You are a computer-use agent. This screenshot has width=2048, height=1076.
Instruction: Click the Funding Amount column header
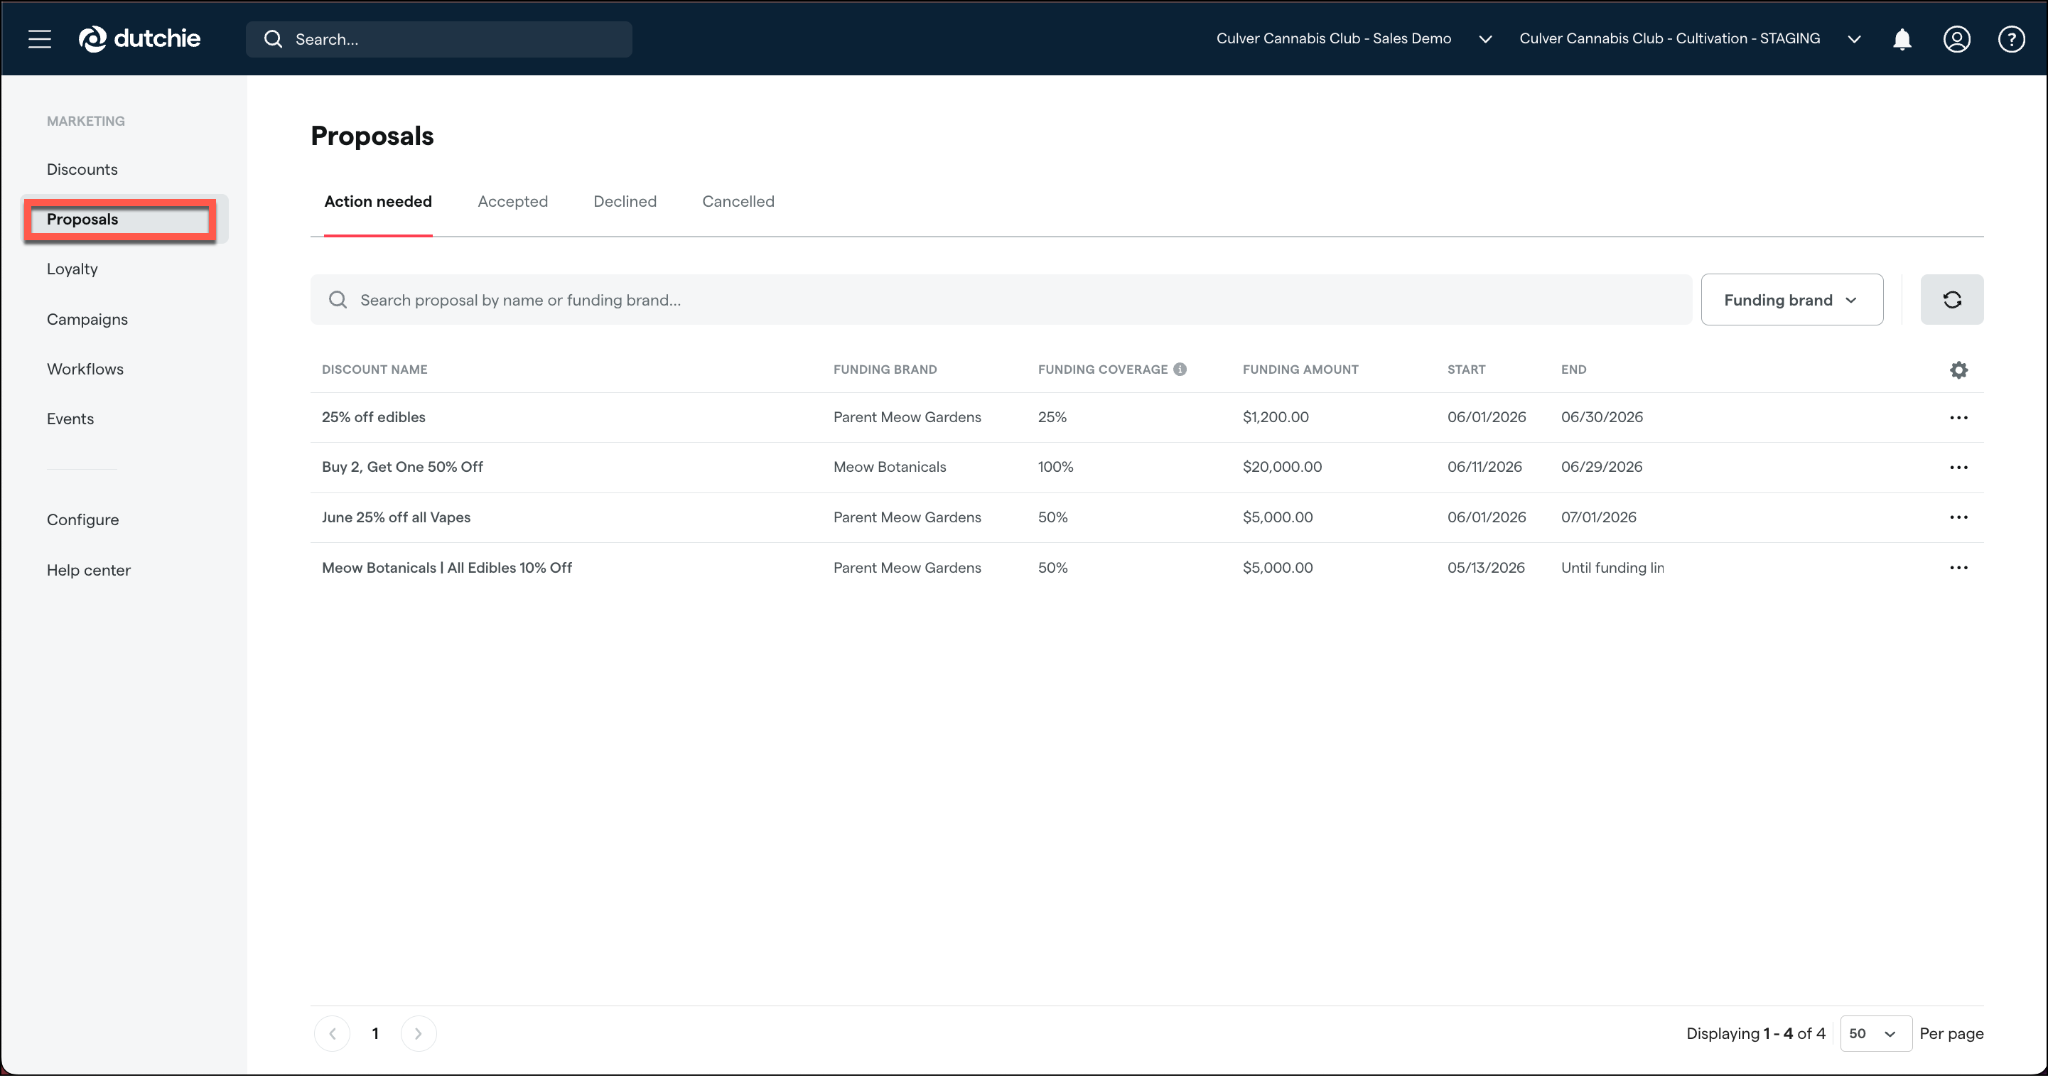[1300, 369]
